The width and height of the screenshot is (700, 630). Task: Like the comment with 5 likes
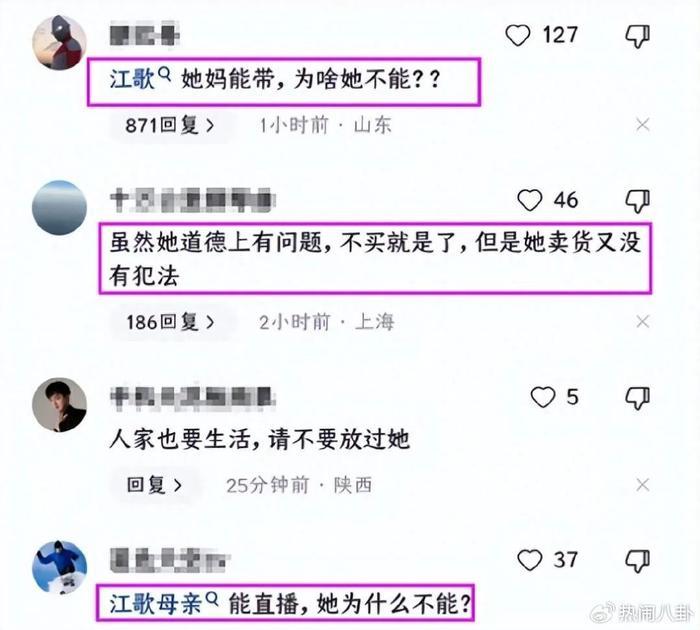543,397
